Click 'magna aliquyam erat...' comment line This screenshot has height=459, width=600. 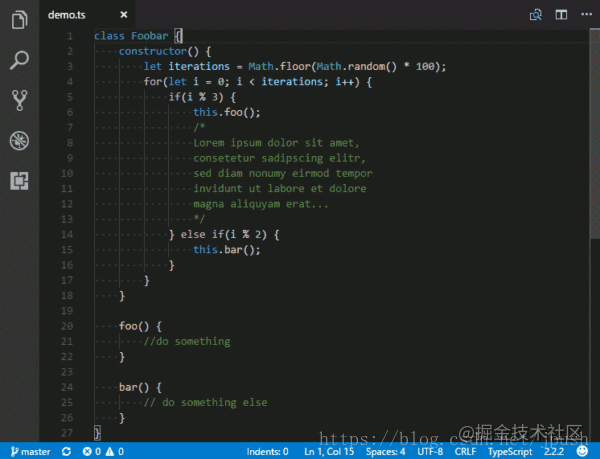coord(261,204)
